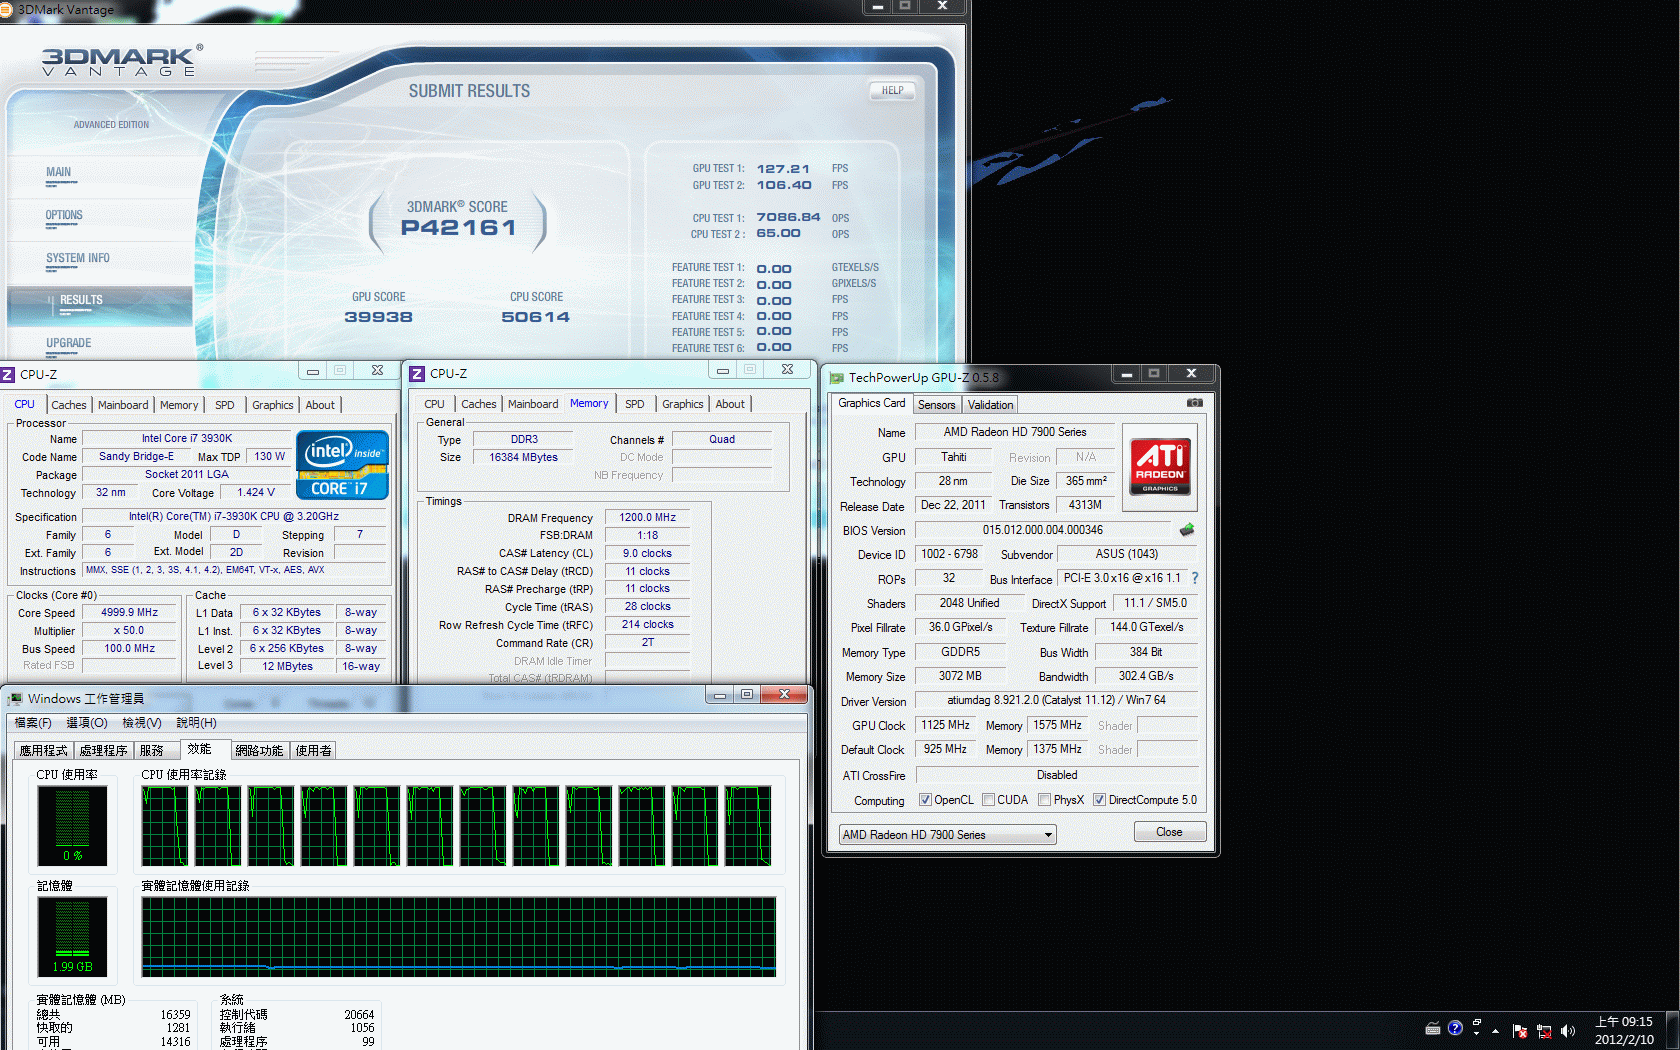
Task: Click the language bar restore icon
Action: pyautogui.click(x=1477, y=1022)
